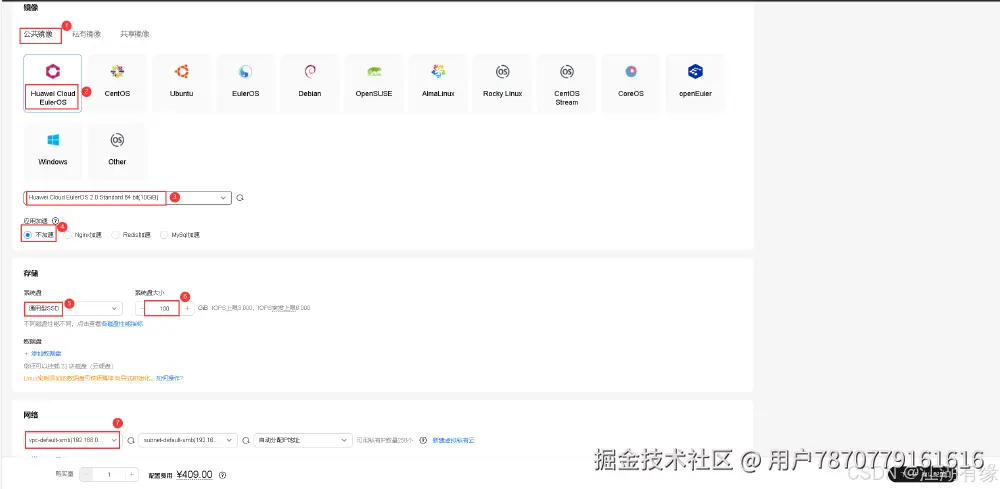Open the vpc-default-smb VPC dropdown
The image size is (1000, 489).
[x=71, y=440]
